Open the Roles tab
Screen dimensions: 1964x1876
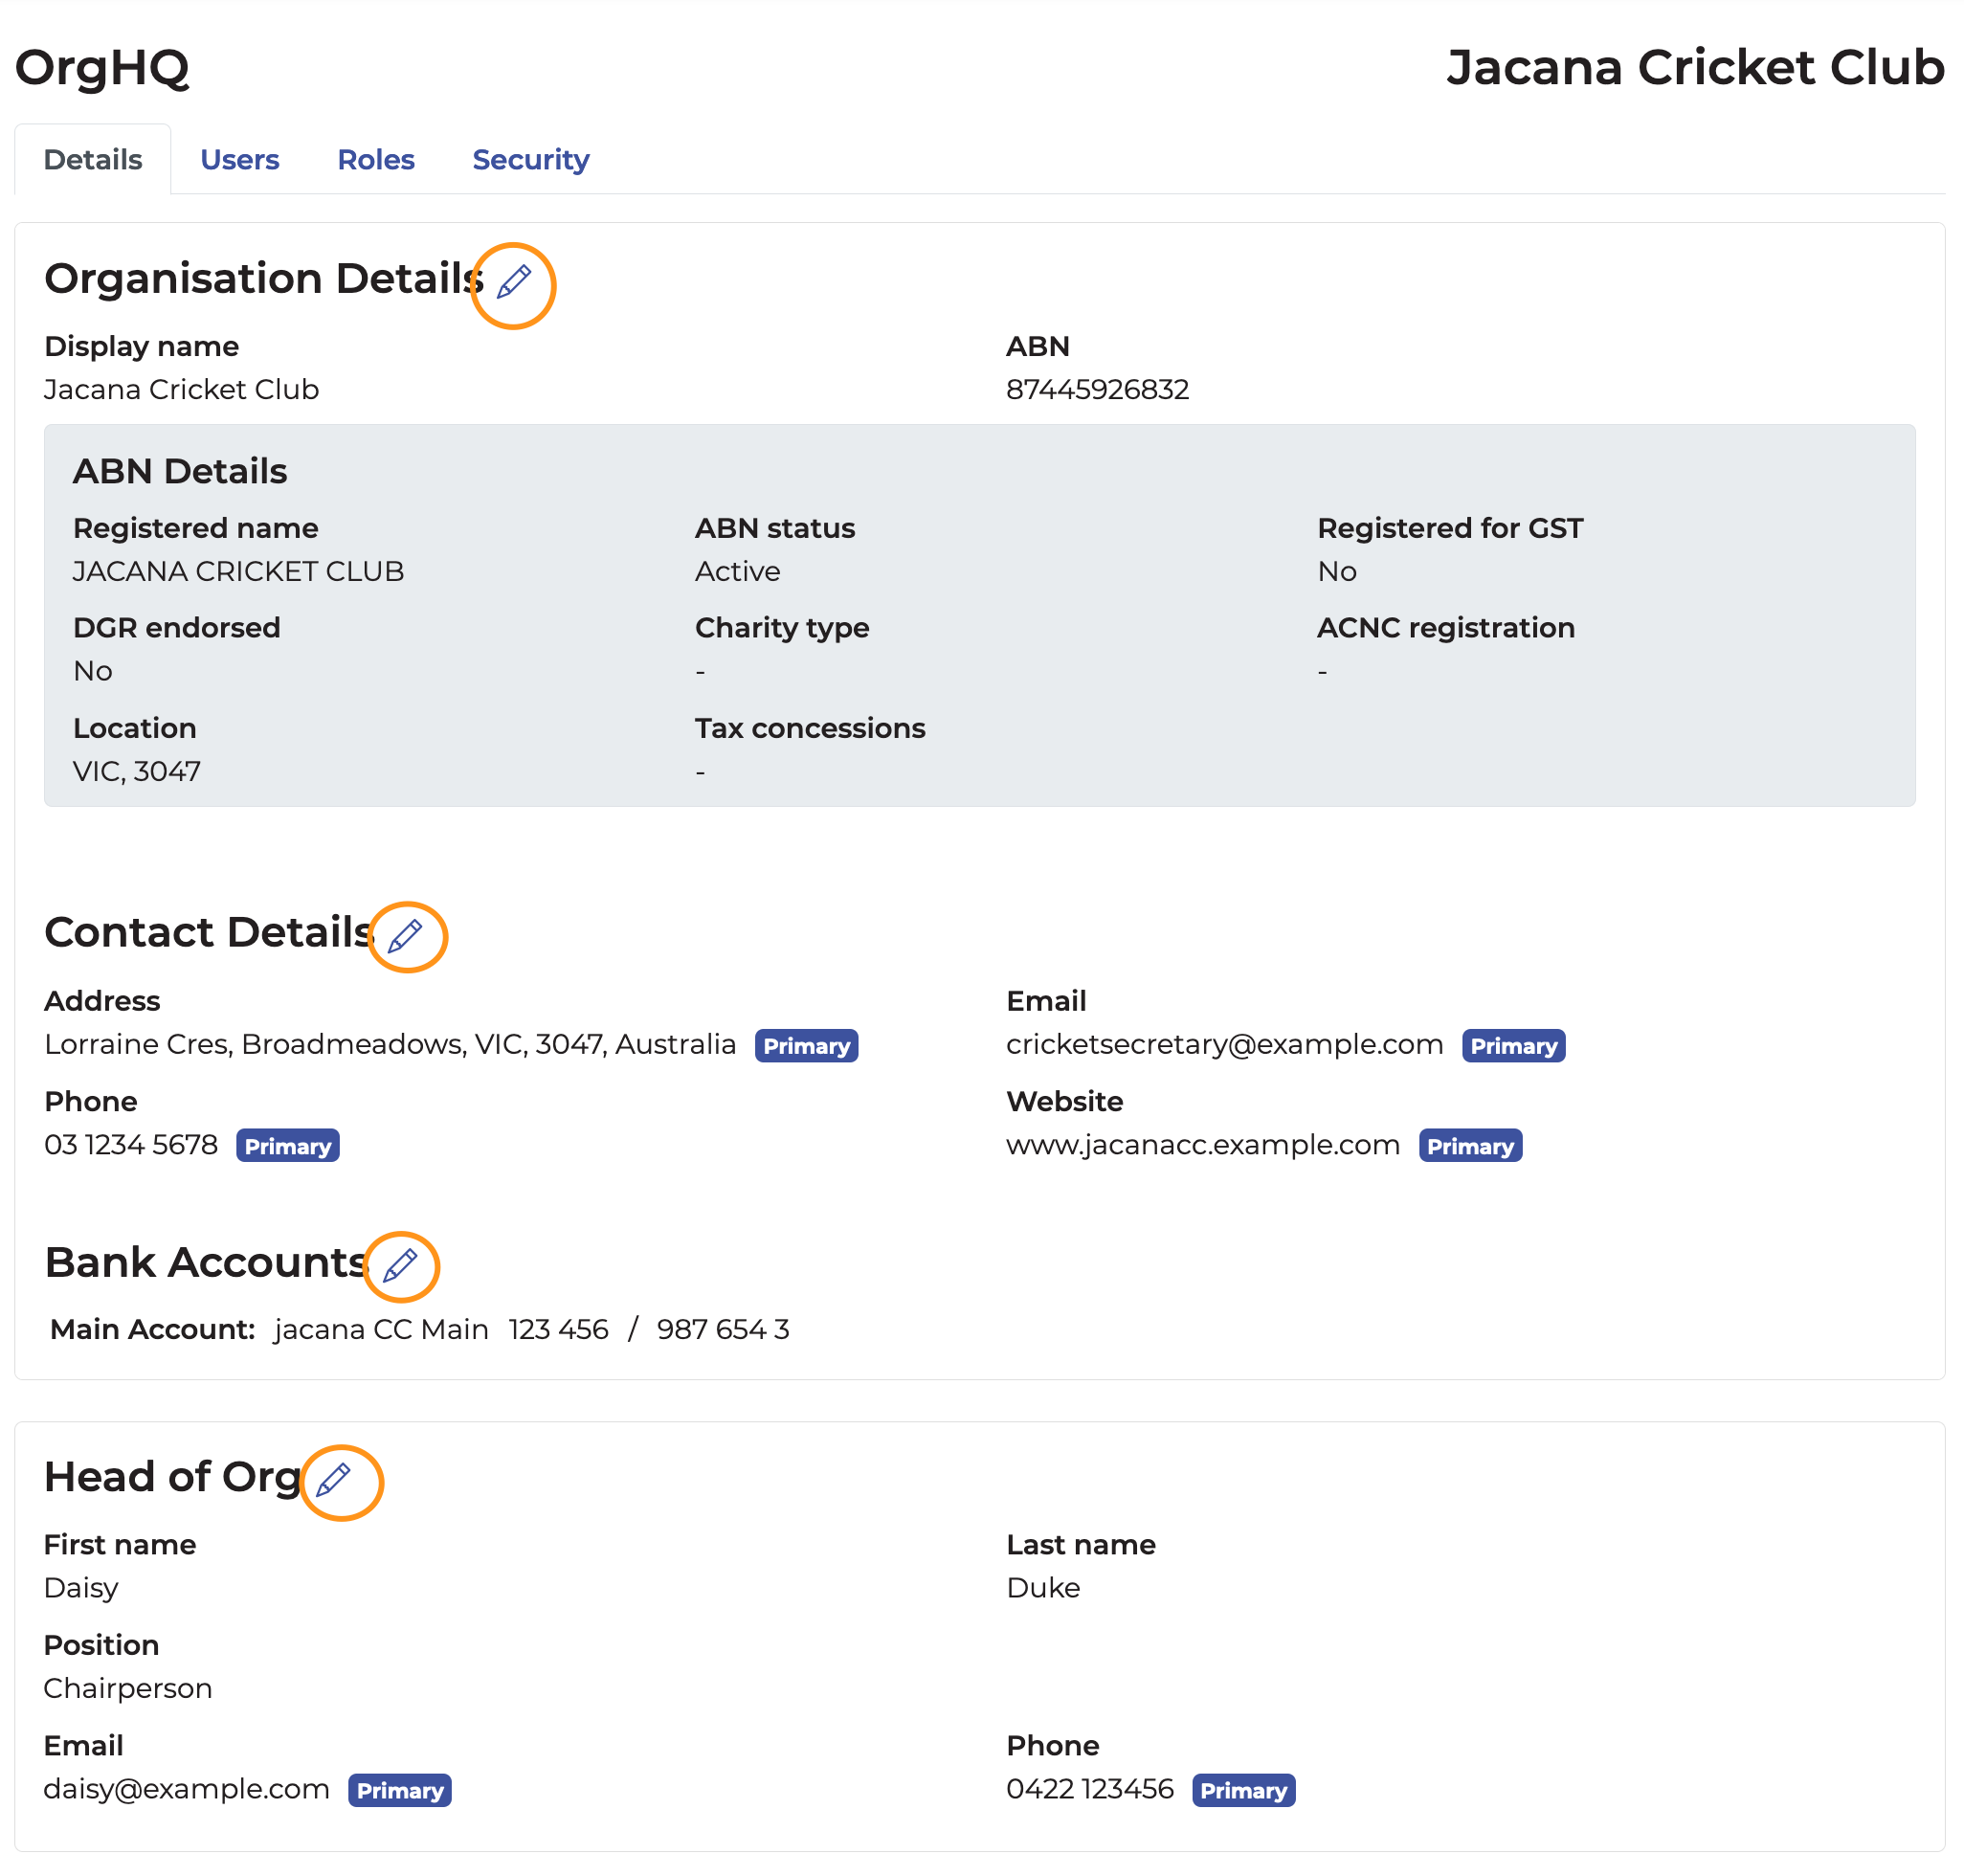point(375,160)
